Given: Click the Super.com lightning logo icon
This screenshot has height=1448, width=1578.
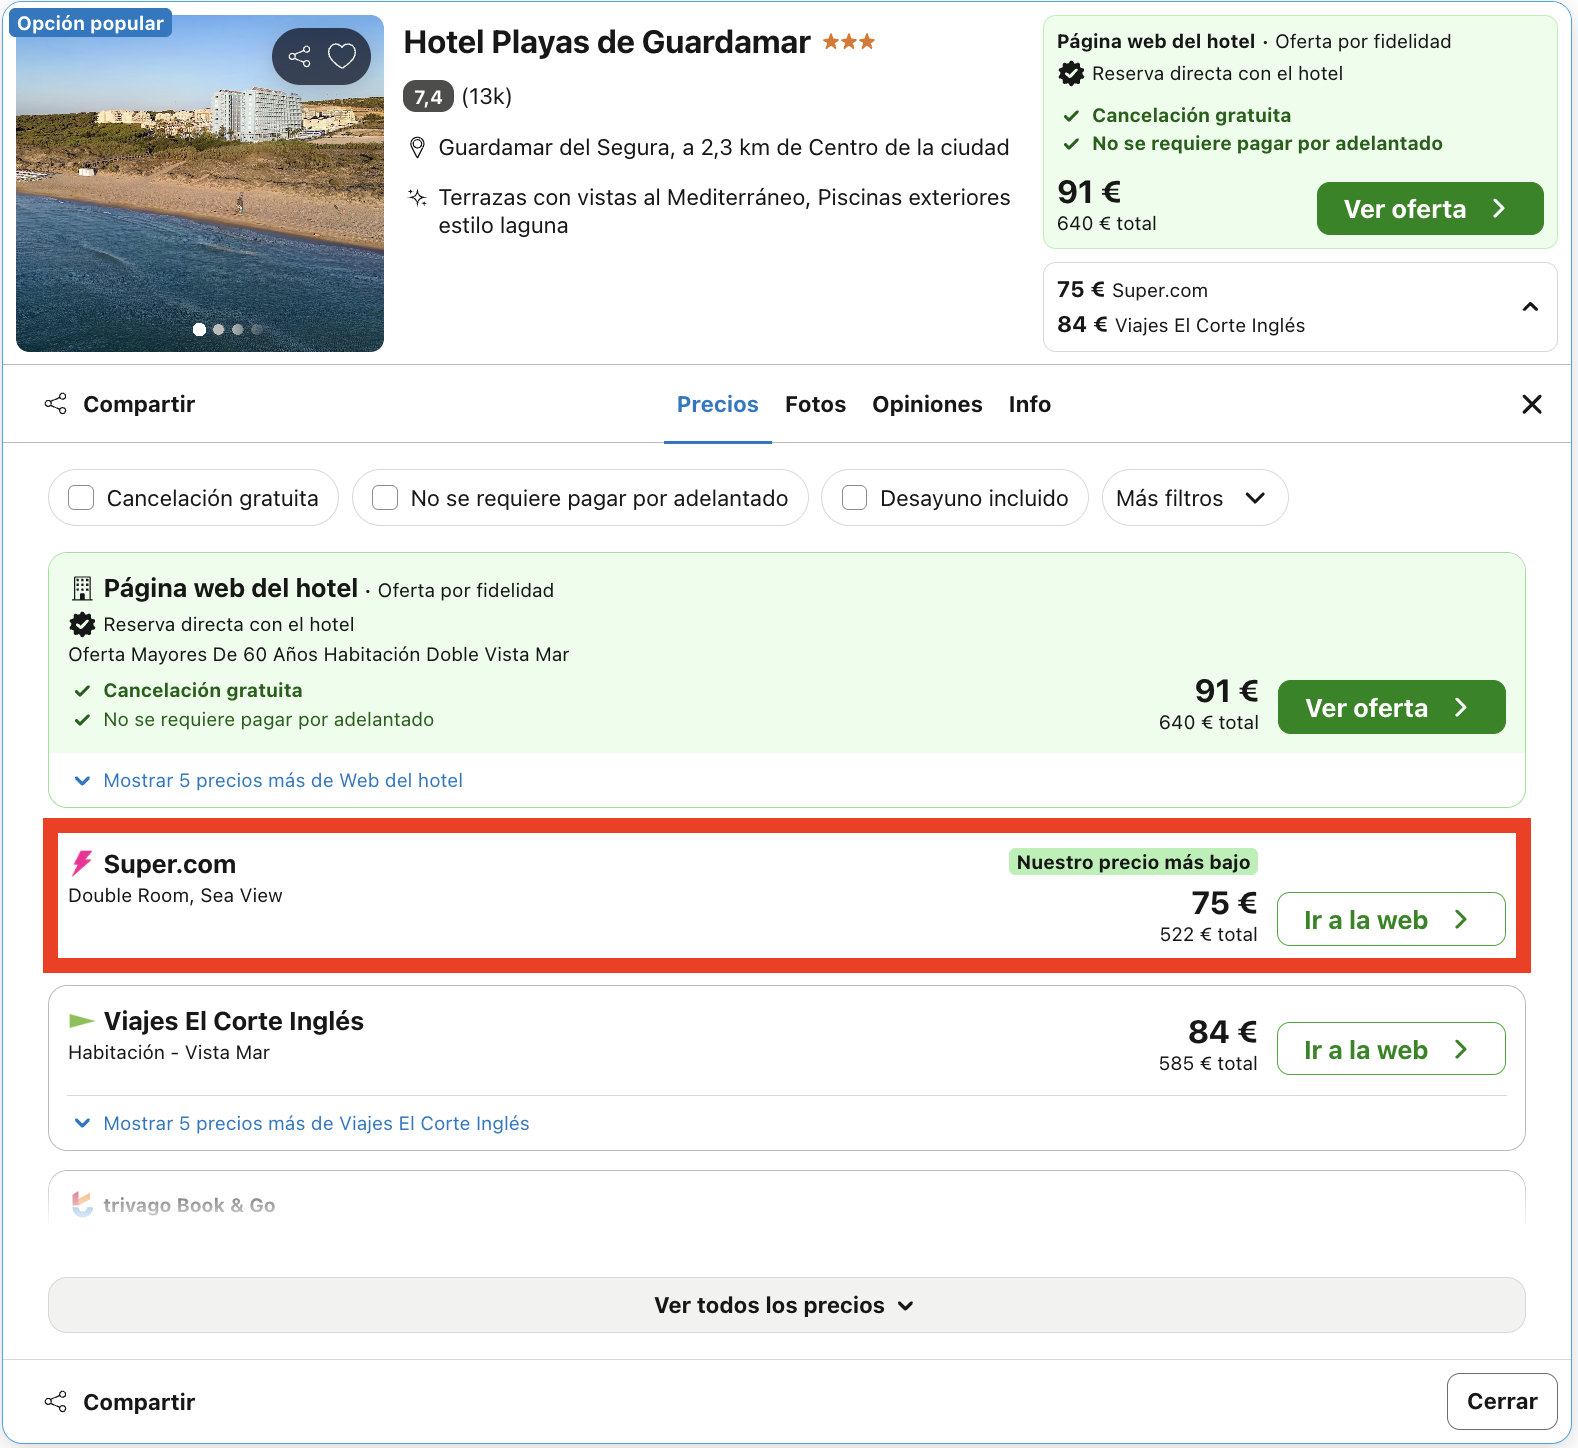Looking at the screenshot, I should (82, 864).
